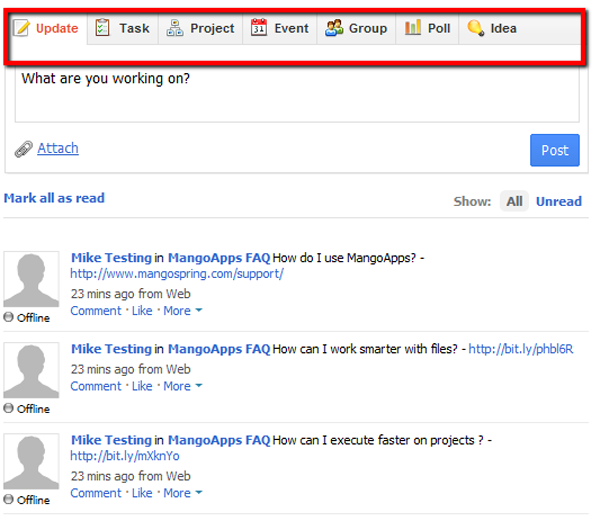
Task: Like the 'work smarter with files' post
Action: (142, 386)
